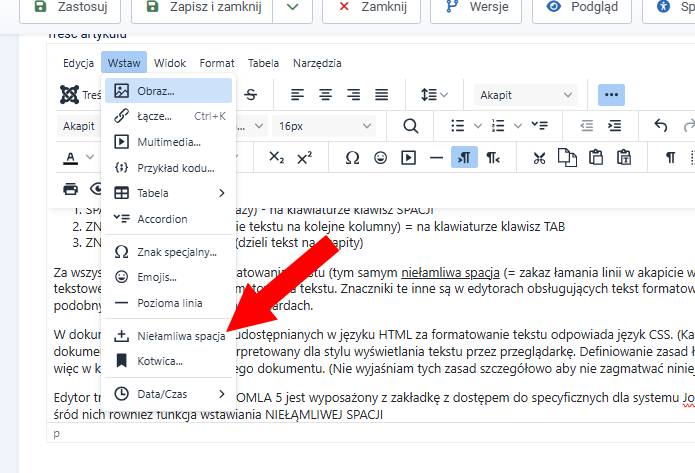This screenshot has width=695, height=473.
Task: Click the Zastosuj save button
Action: [70, 8]
